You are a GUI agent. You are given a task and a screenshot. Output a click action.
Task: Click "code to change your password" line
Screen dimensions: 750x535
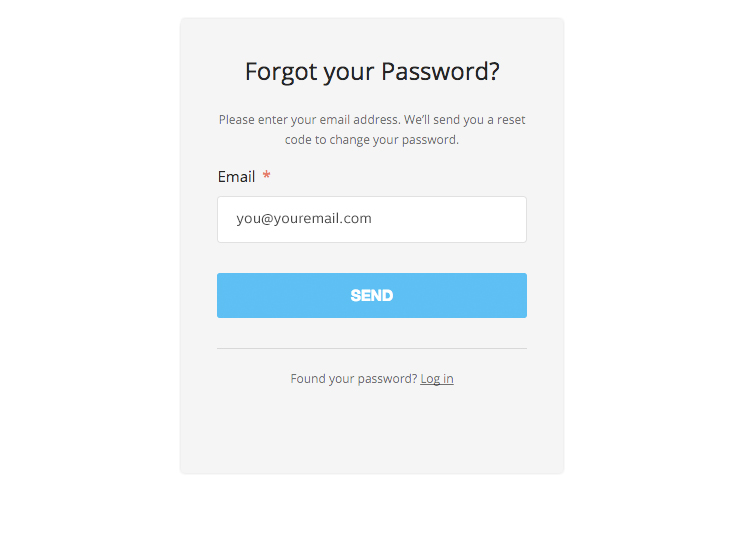click(372, 140)
